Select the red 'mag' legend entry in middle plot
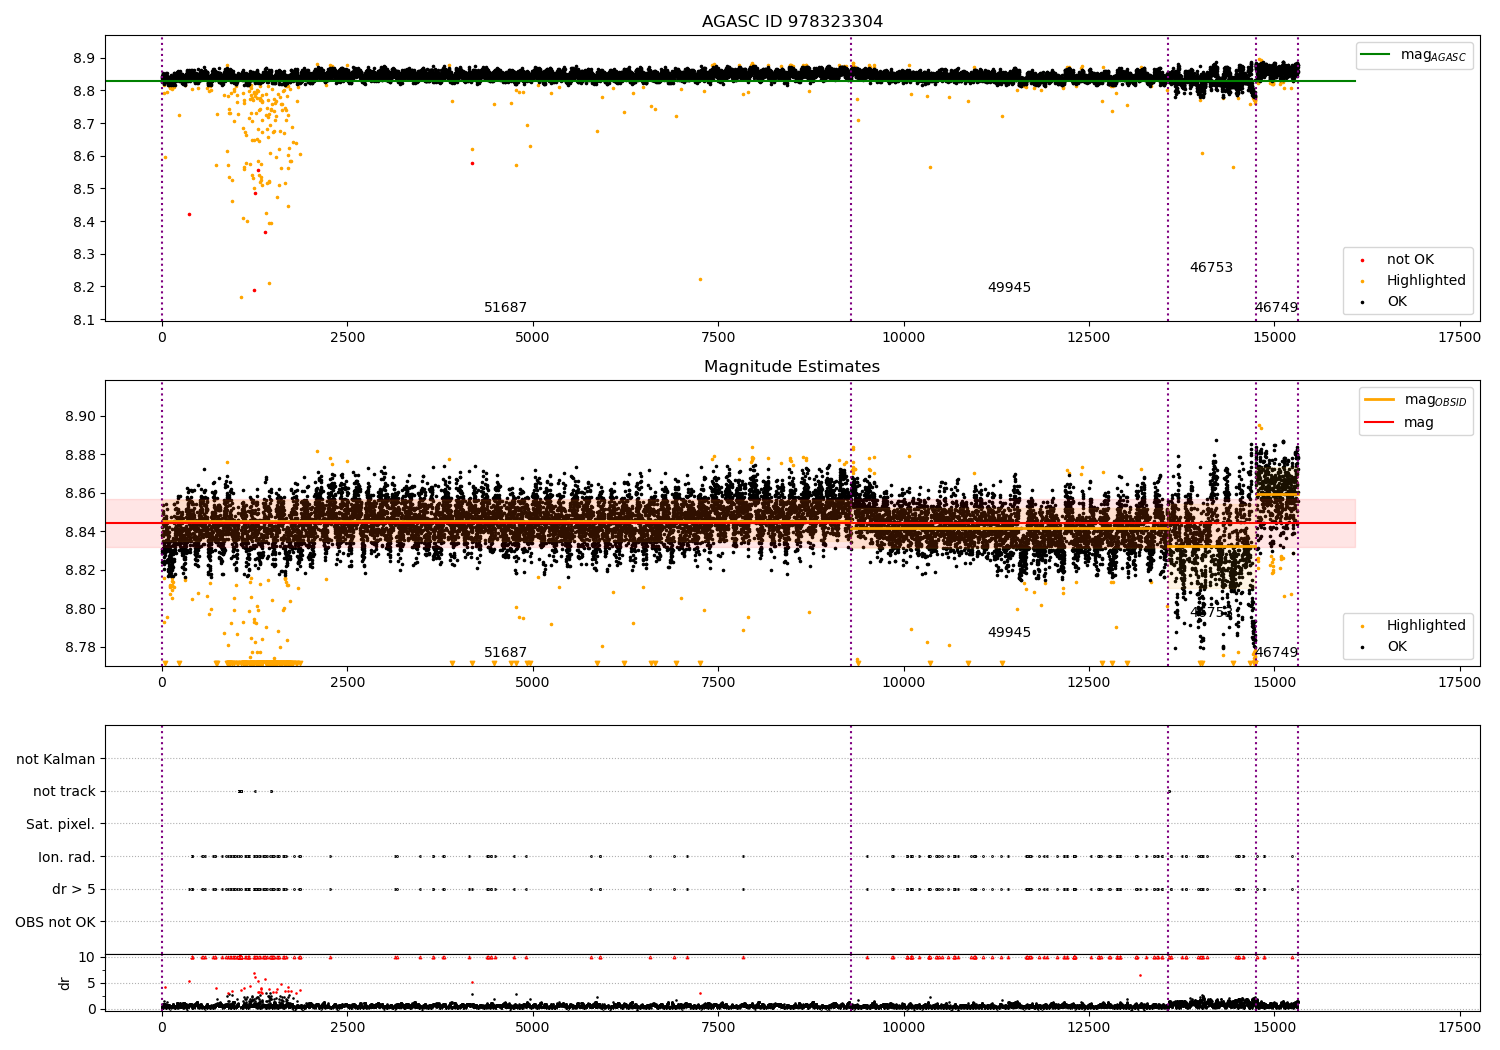 pos(1400,423)
